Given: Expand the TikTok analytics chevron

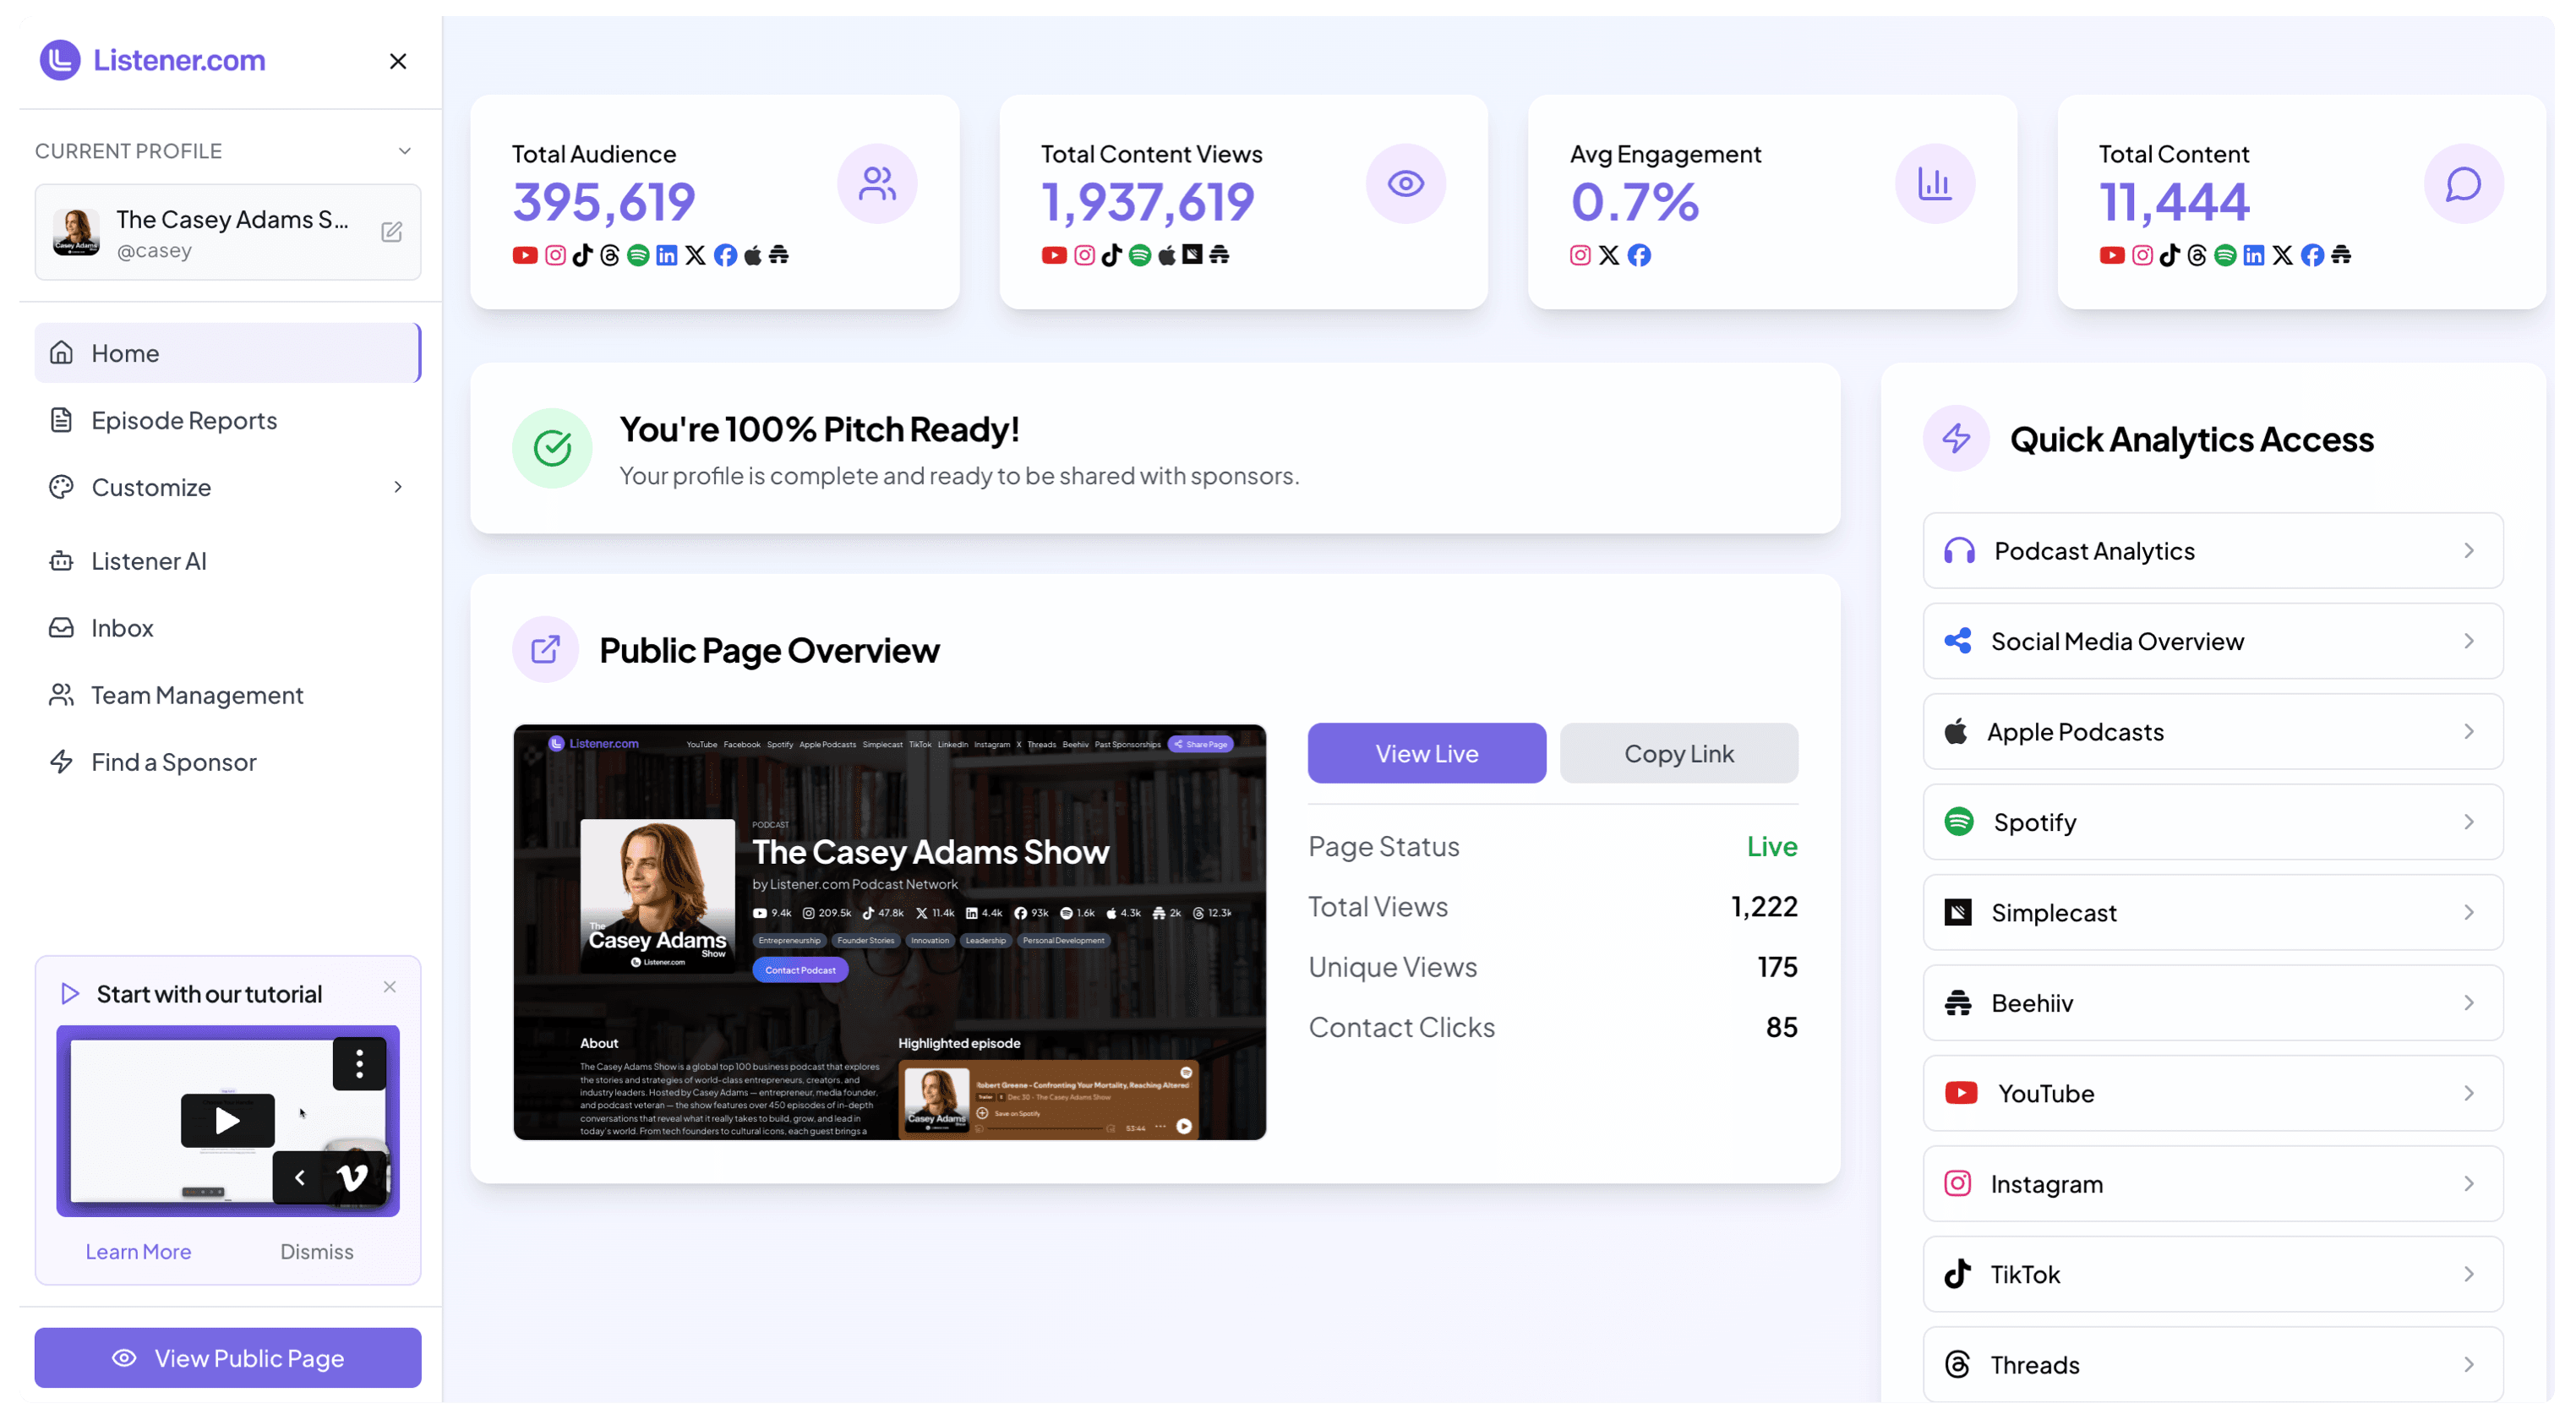Looking at the screenshot, I should (2469, 1274).
